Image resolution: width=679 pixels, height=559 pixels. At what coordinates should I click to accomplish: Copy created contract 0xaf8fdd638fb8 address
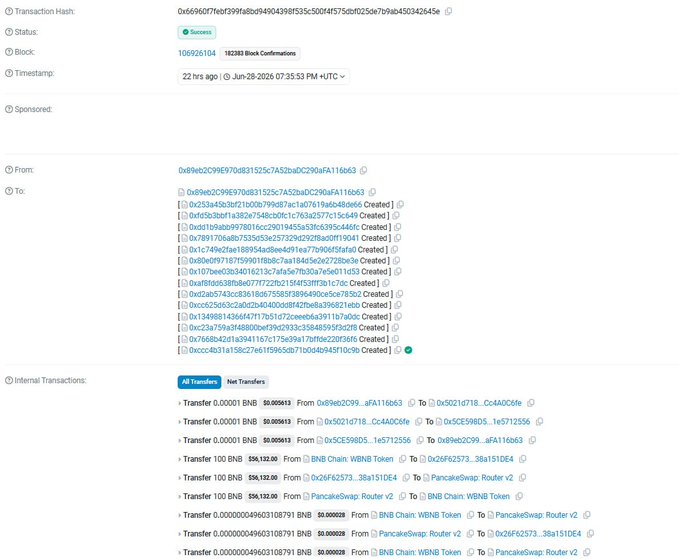(386, 283)
